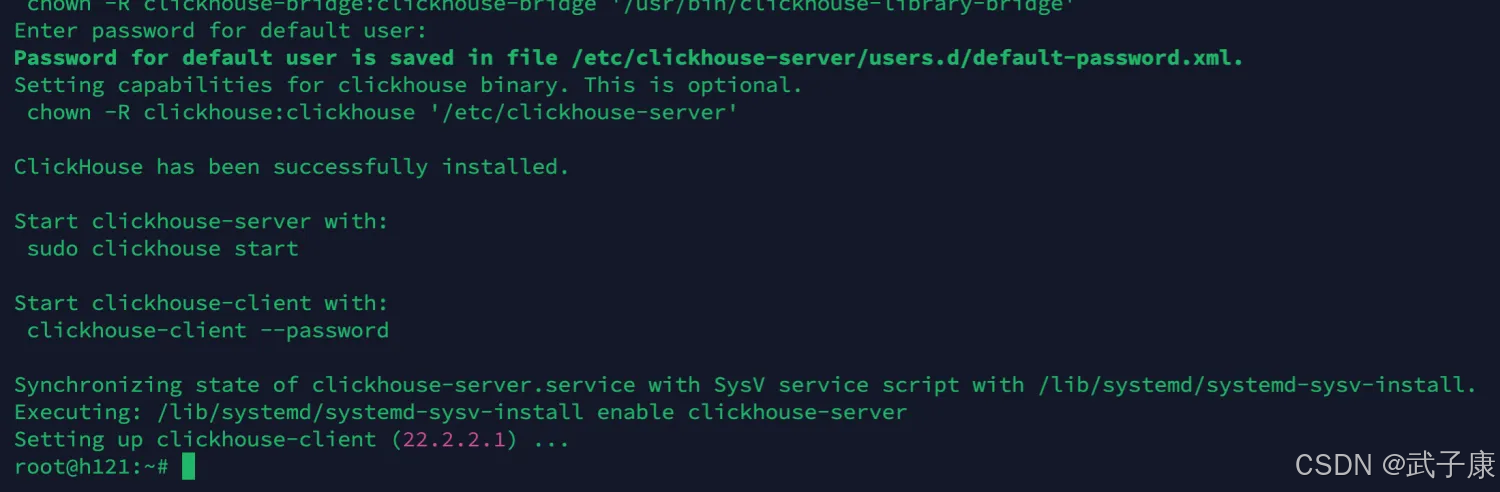Click the 'Enter password for default user:' line
This screenshot has width=1500, height=492.
pyautogui.click(x=220, y=31)
